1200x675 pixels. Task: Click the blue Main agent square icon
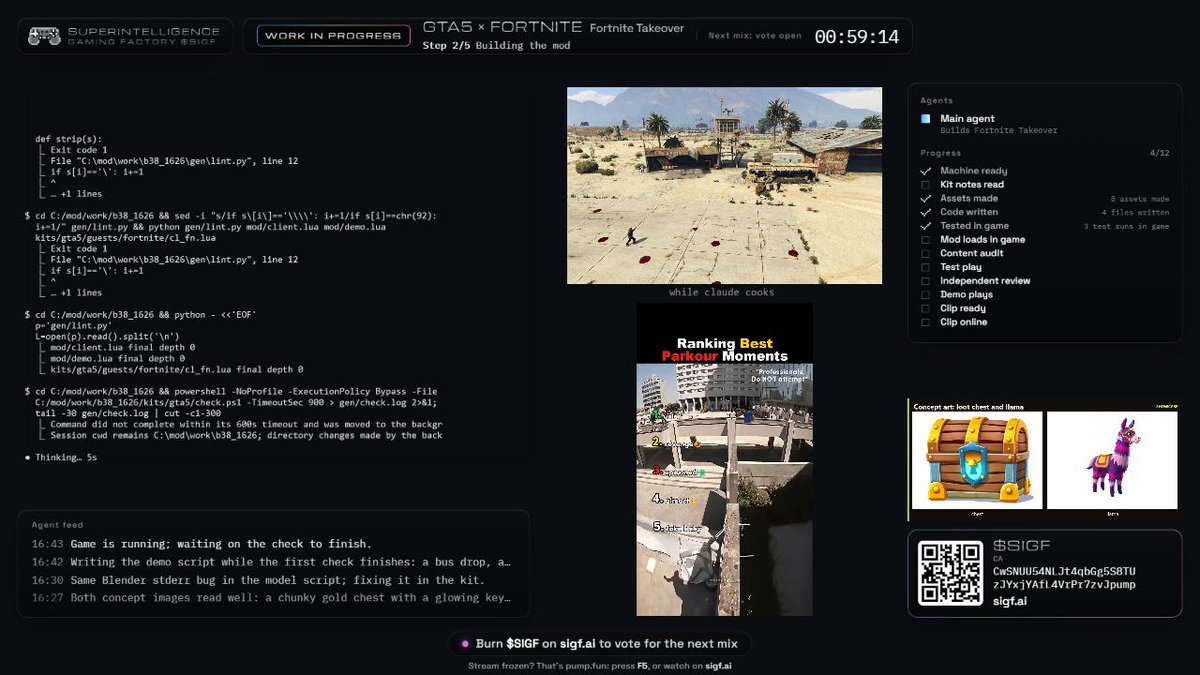point(926,119)
